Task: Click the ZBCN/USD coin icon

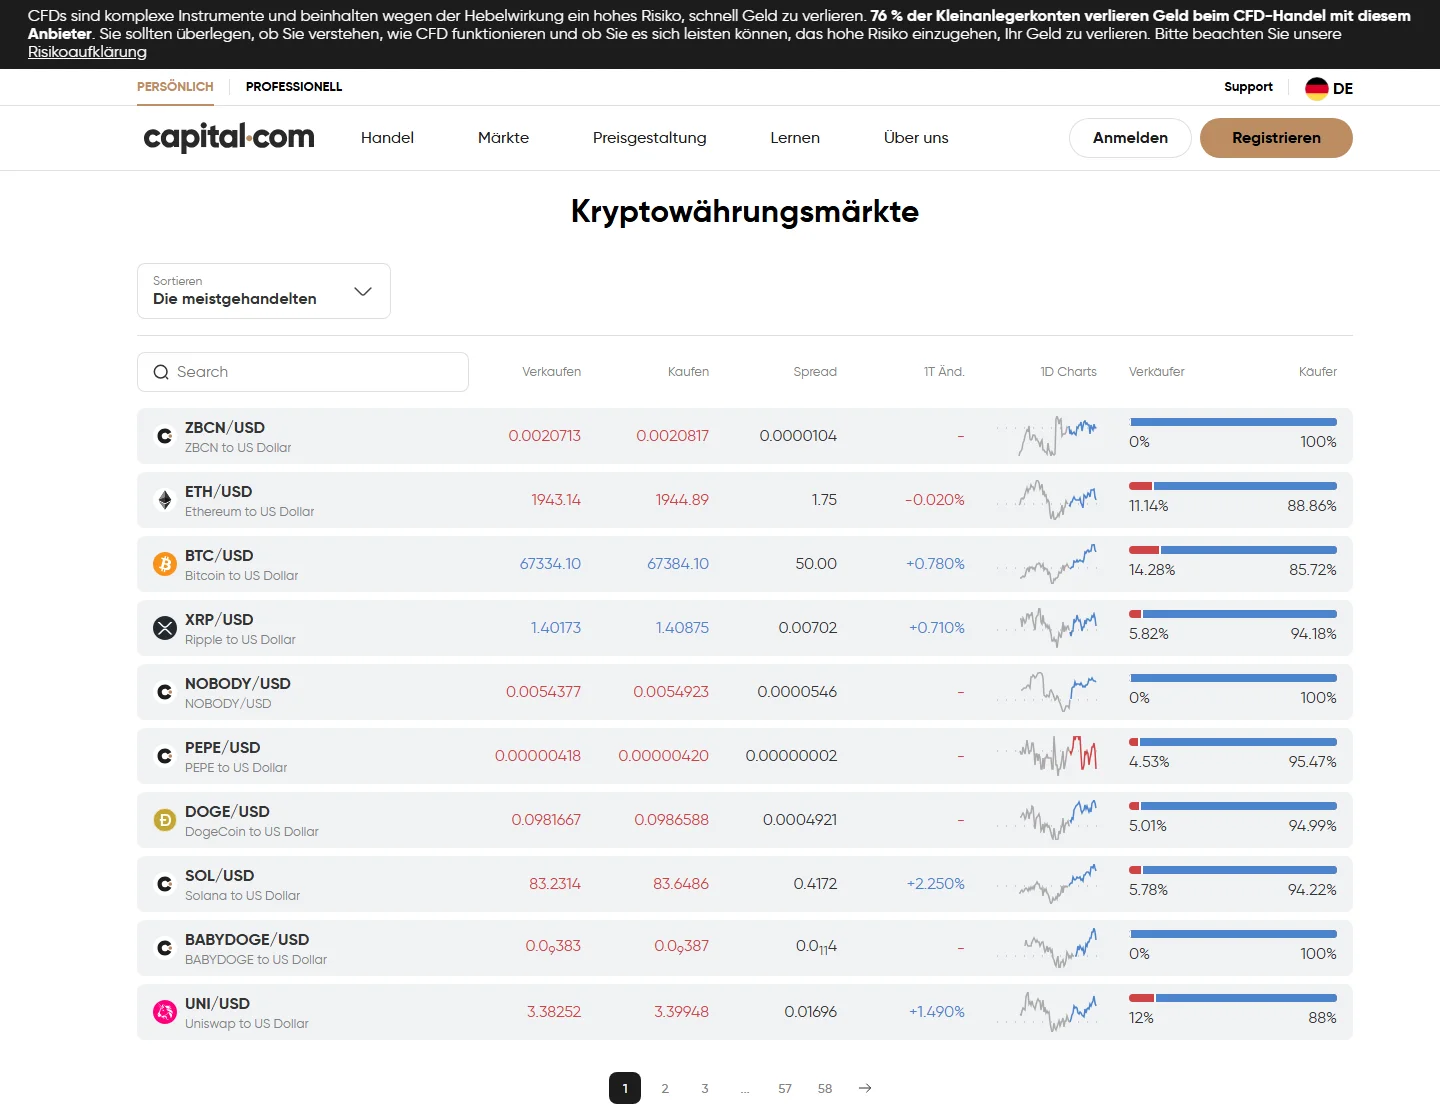Action: tap(165, 436)
